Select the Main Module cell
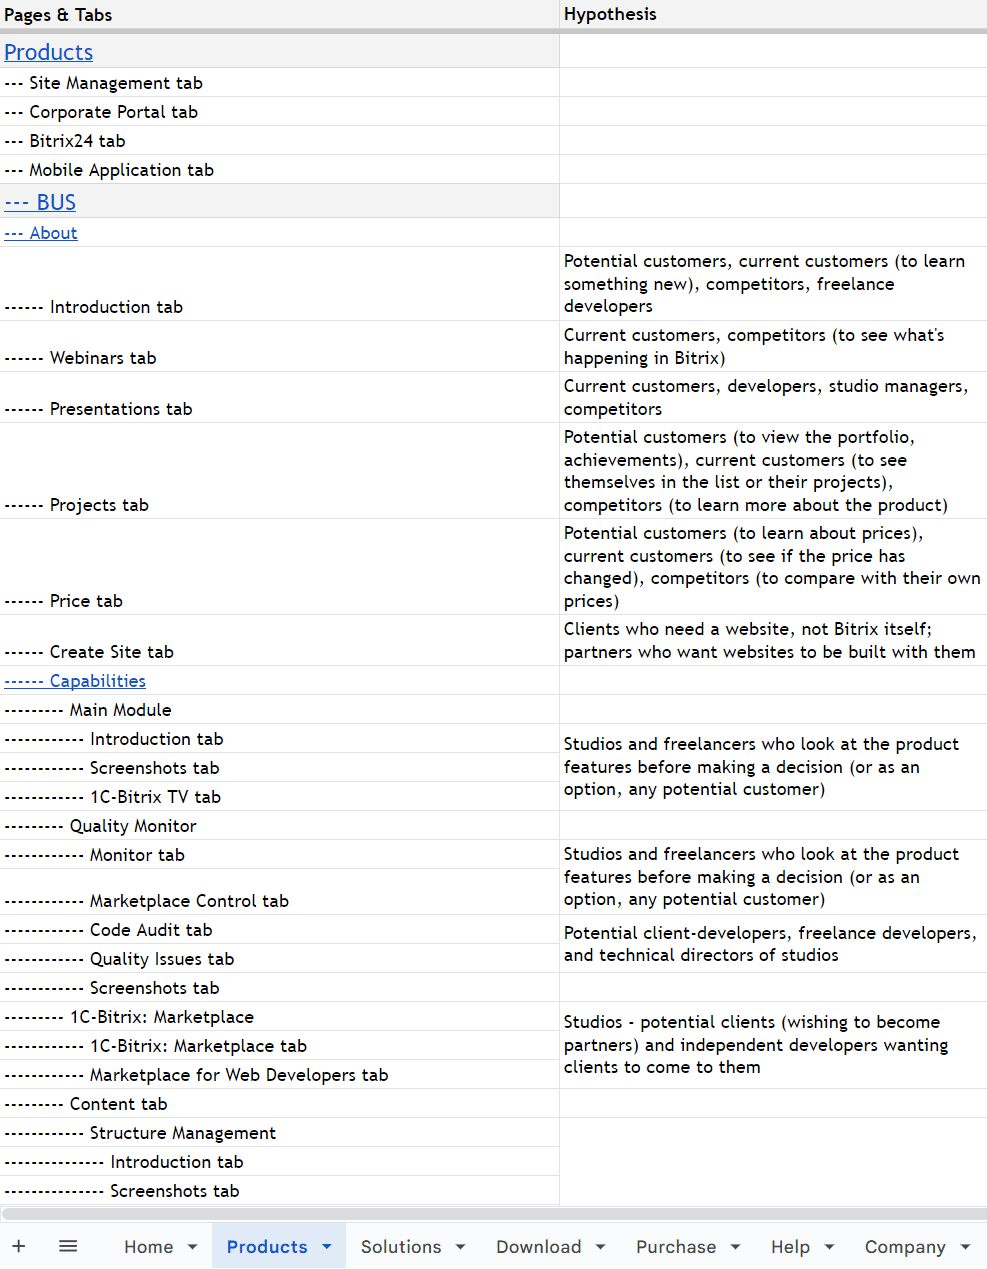Image resolution: width=987 pixels, height=1269 pixels. 279,710
